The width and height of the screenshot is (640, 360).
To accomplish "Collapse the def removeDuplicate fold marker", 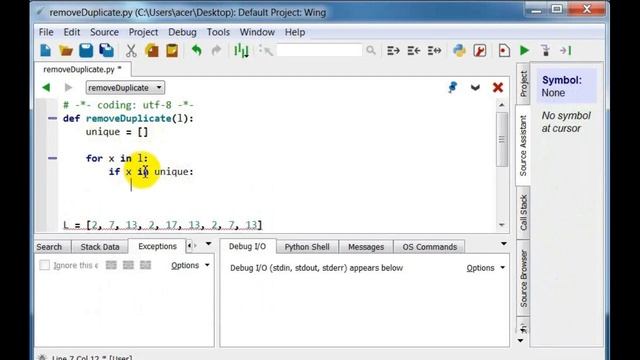I will pos(52,118).
